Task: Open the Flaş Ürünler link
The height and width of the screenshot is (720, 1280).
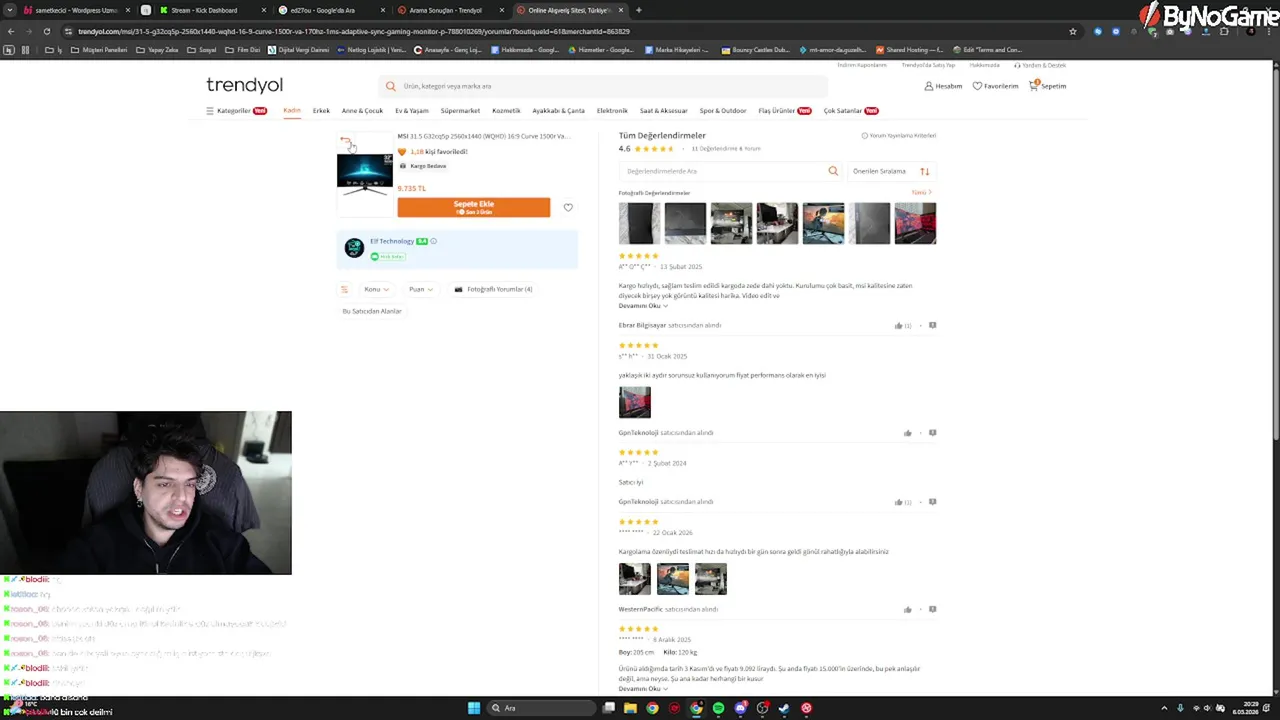Action: (x=784, y=111)
